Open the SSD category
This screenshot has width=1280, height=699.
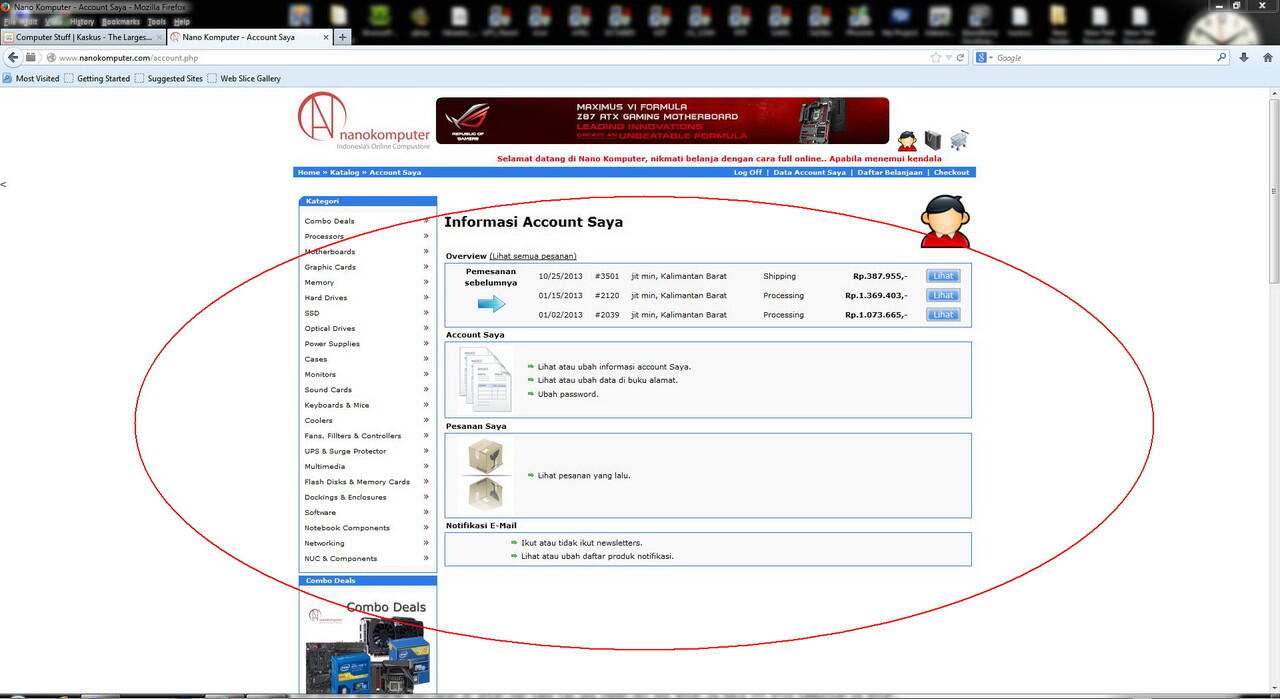[312, 313]
